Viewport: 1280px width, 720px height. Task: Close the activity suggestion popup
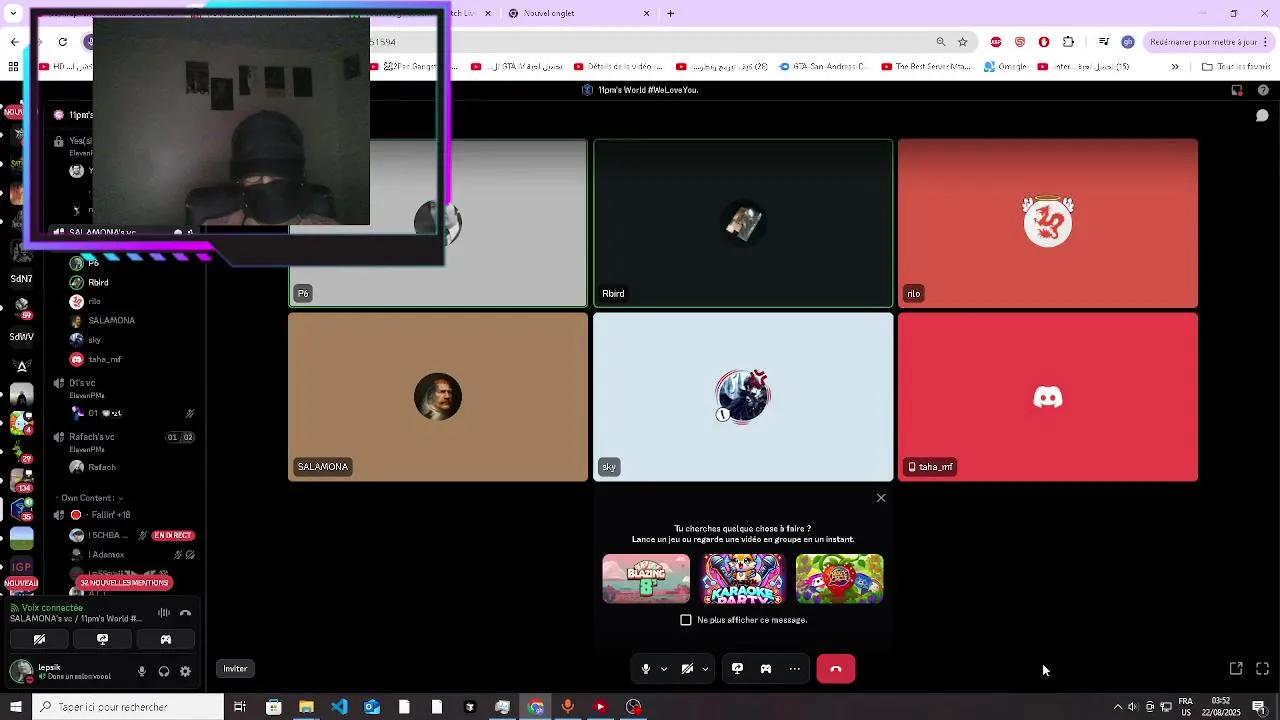(x=881, y=498)
